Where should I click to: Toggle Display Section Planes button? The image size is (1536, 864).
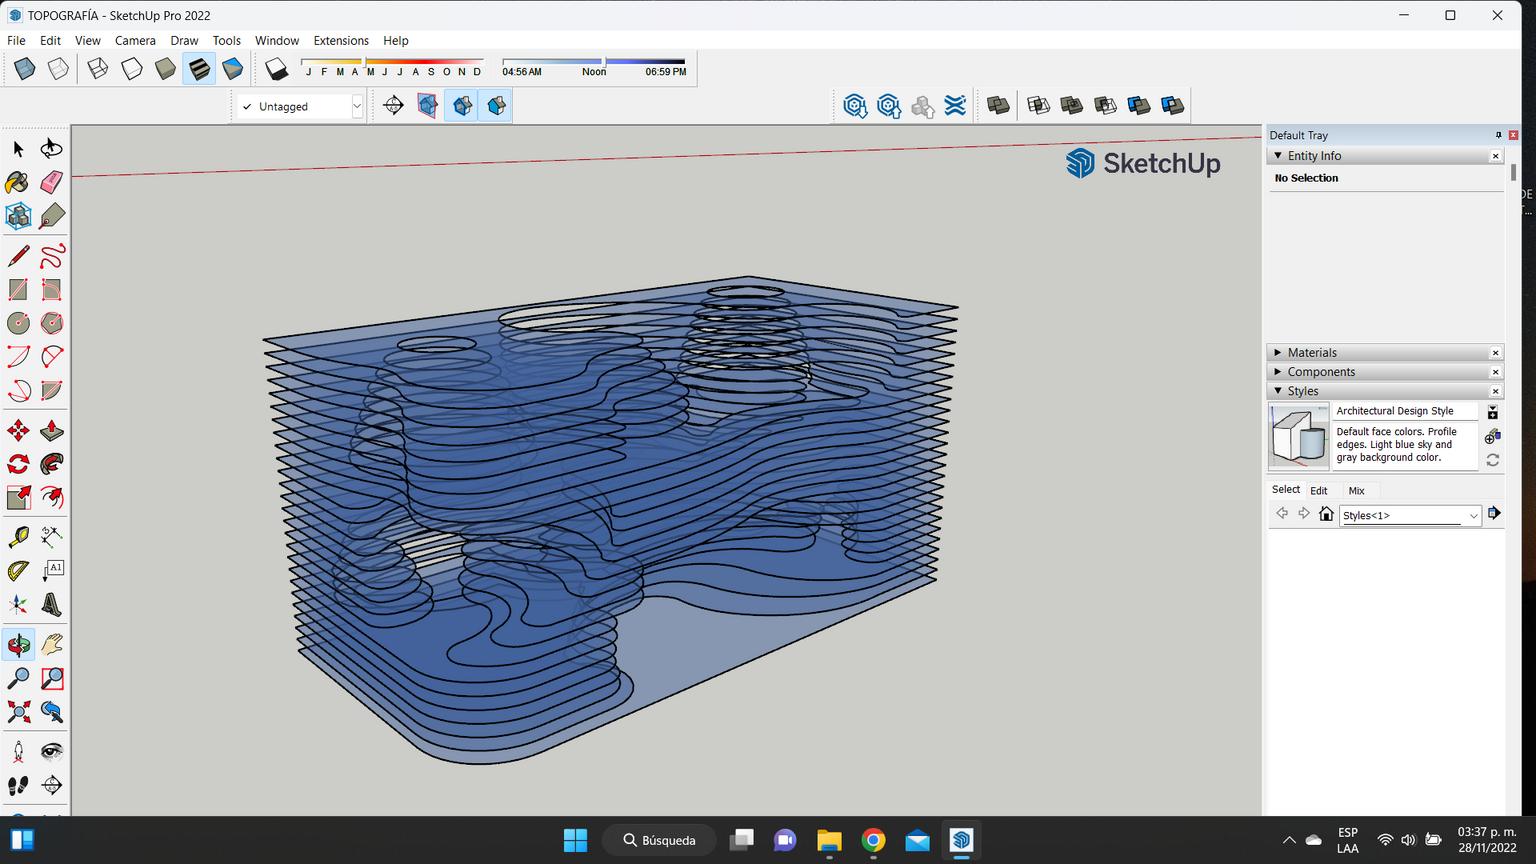point(428,106)
